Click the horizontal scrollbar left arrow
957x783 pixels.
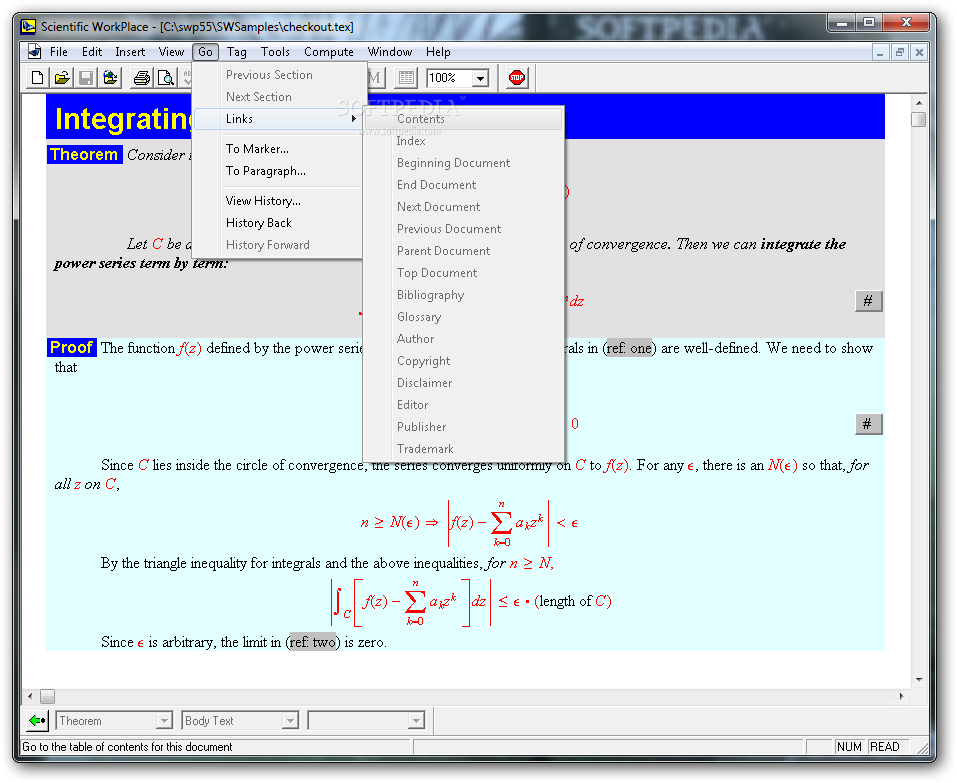point(31,696)
